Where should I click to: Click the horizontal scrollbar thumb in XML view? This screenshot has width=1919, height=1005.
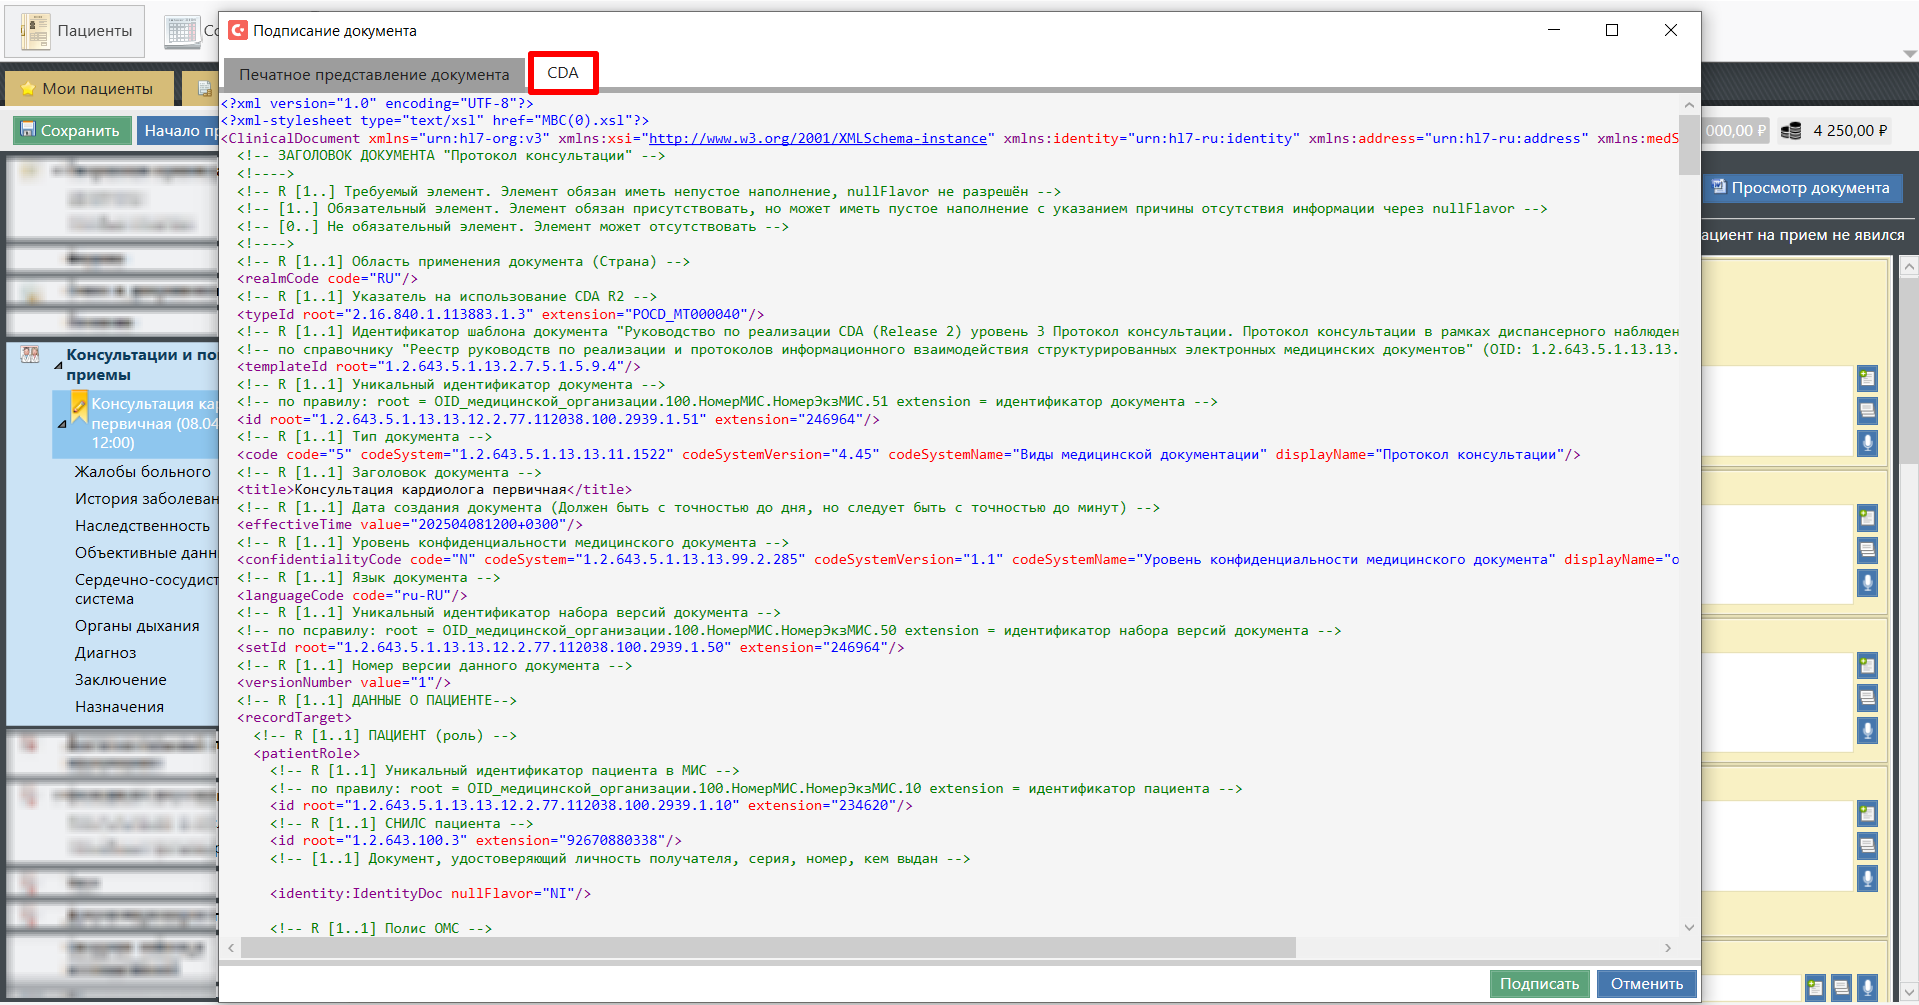(x=767, y=947)
